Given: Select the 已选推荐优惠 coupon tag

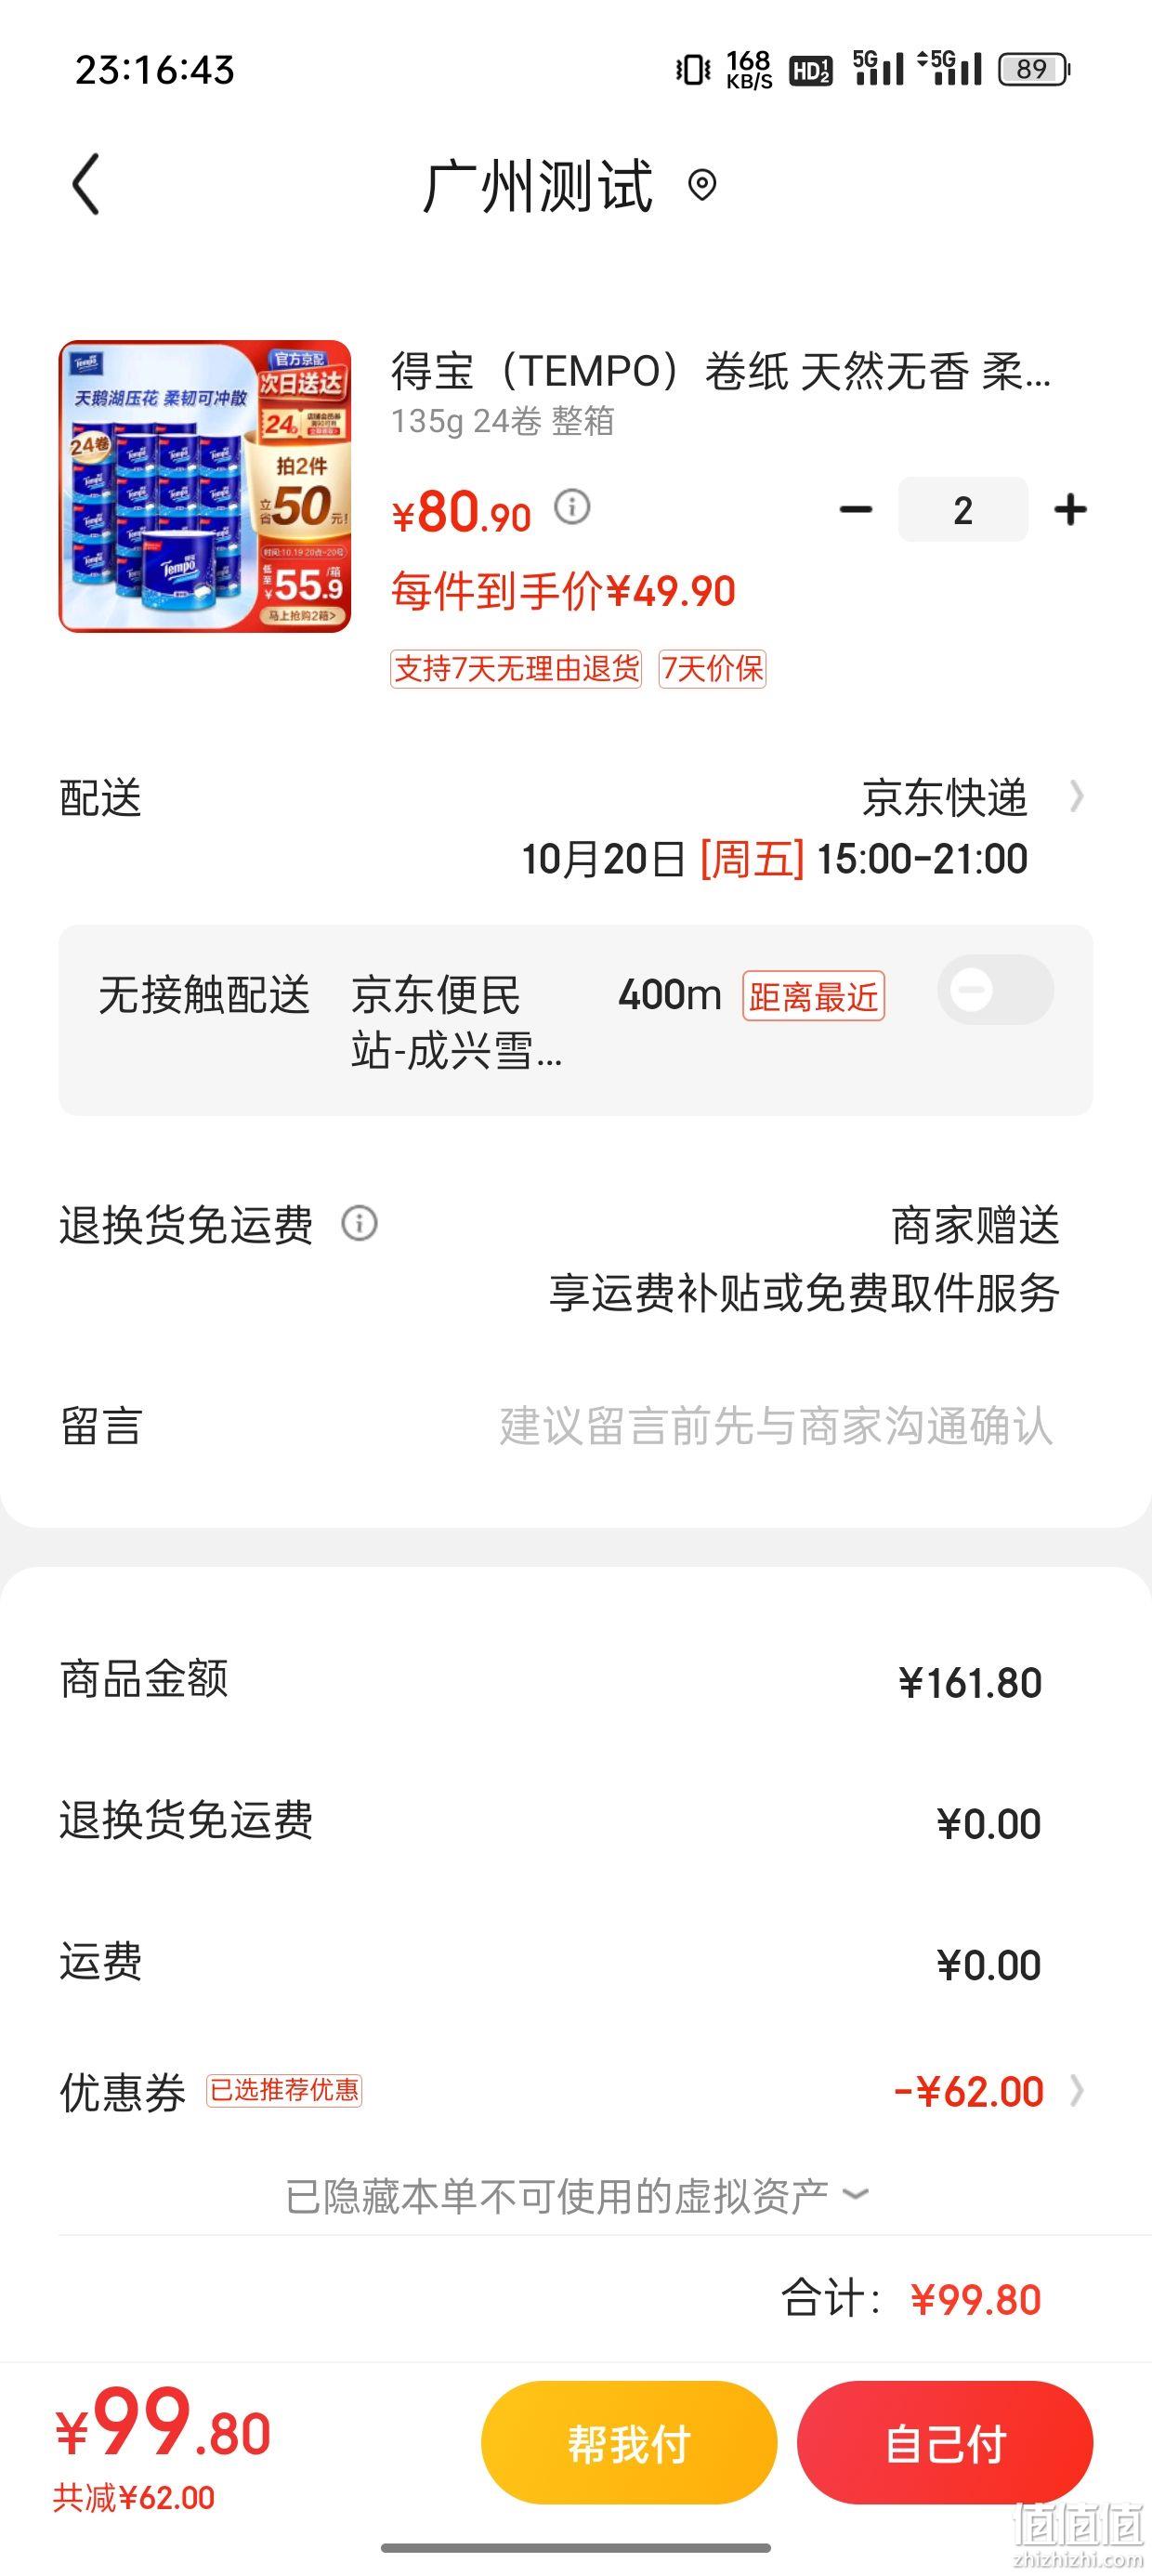Looking at the screenshot, I should 284,2091.
